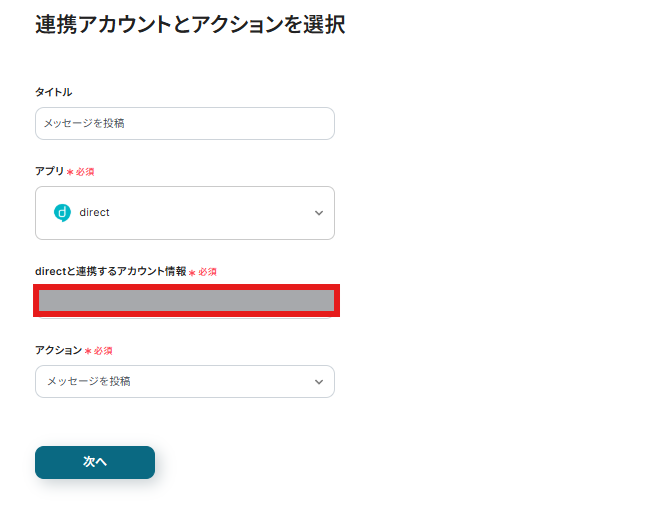Click the directと連携するアカウント情報 label
This screenshot has width=661, height=517.
[110, 271]
